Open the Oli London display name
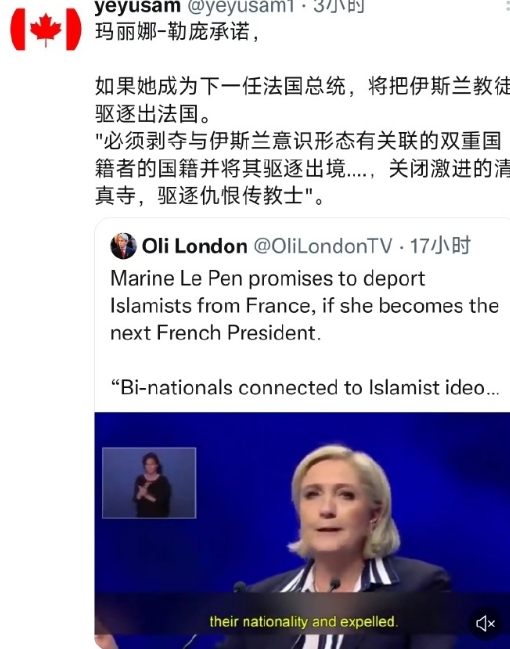The height and width of the screenshot is (649, 510). tap(195, 246)
